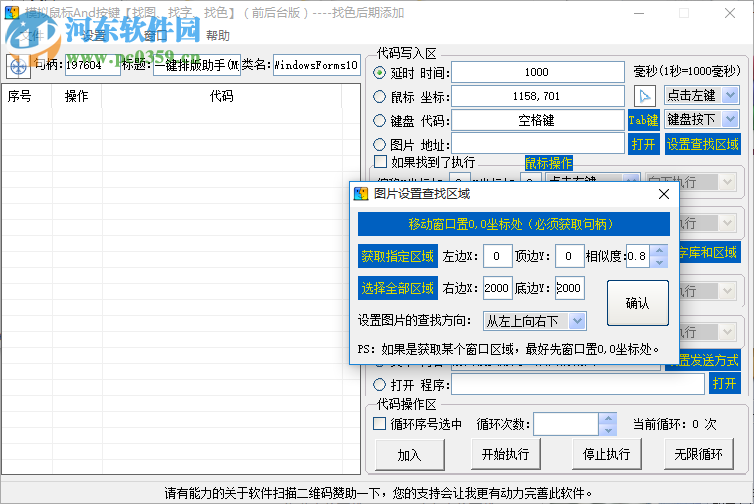Image resolution: width=754 pixels, height=504 pixels.
Task: Click the 键盘 代码 field showing 空格键
Action: [538, 120]
